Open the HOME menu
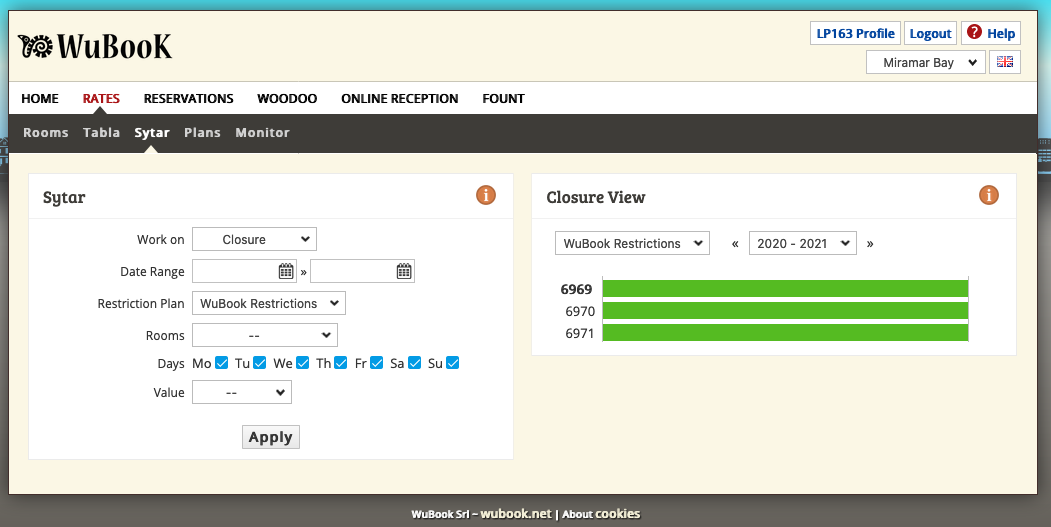Viewport: 1051px width, 527px height. point(40,99)
